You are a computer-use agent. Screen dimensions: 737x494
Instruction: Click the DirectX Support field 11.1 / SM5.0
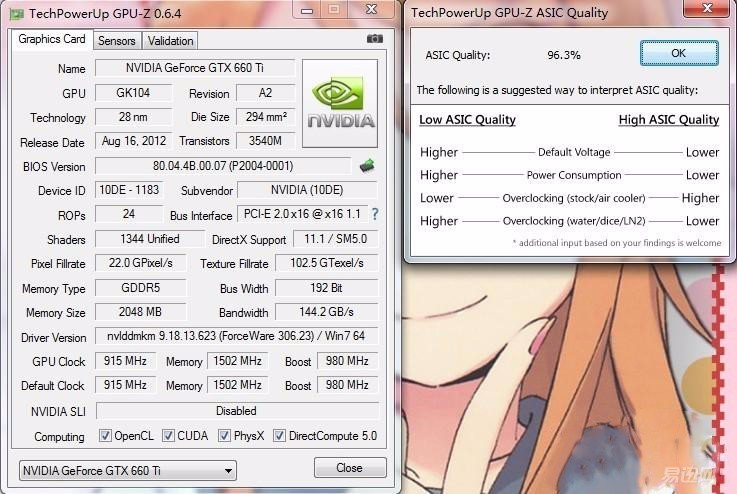click(335, 239)
